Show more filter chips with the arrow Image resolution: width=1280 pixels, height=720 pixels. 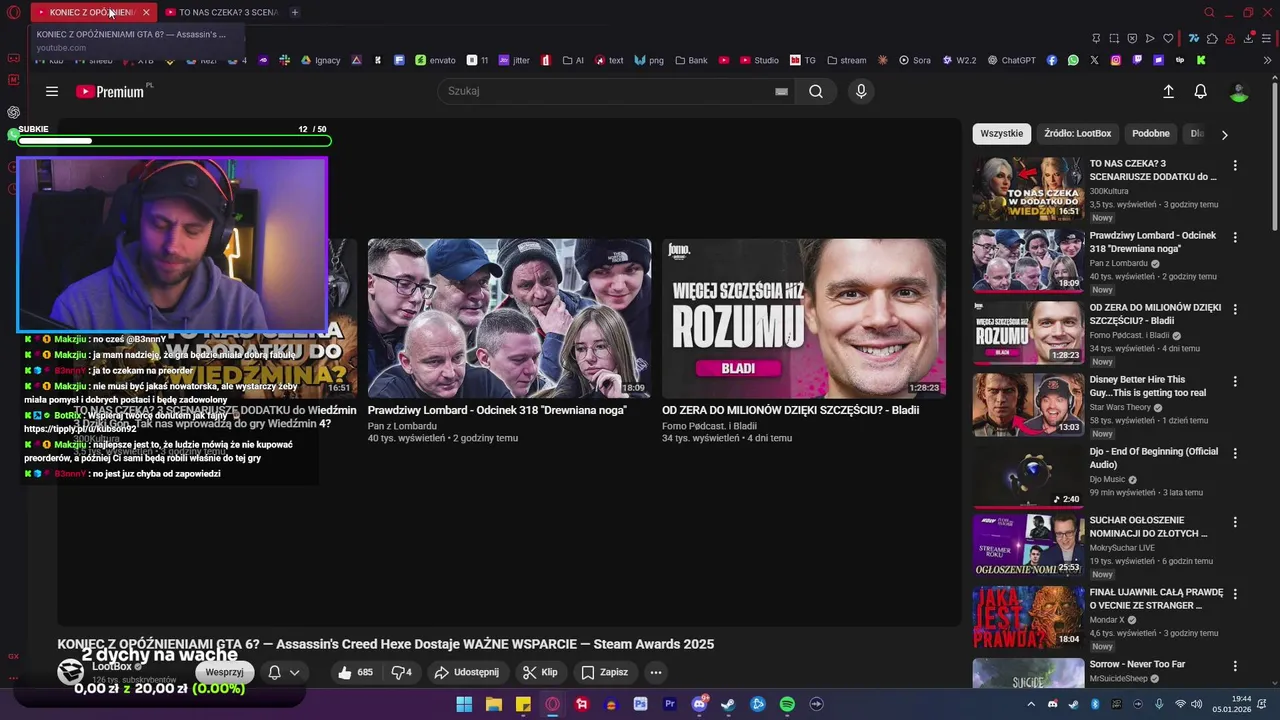click(x=1224, y=134)
